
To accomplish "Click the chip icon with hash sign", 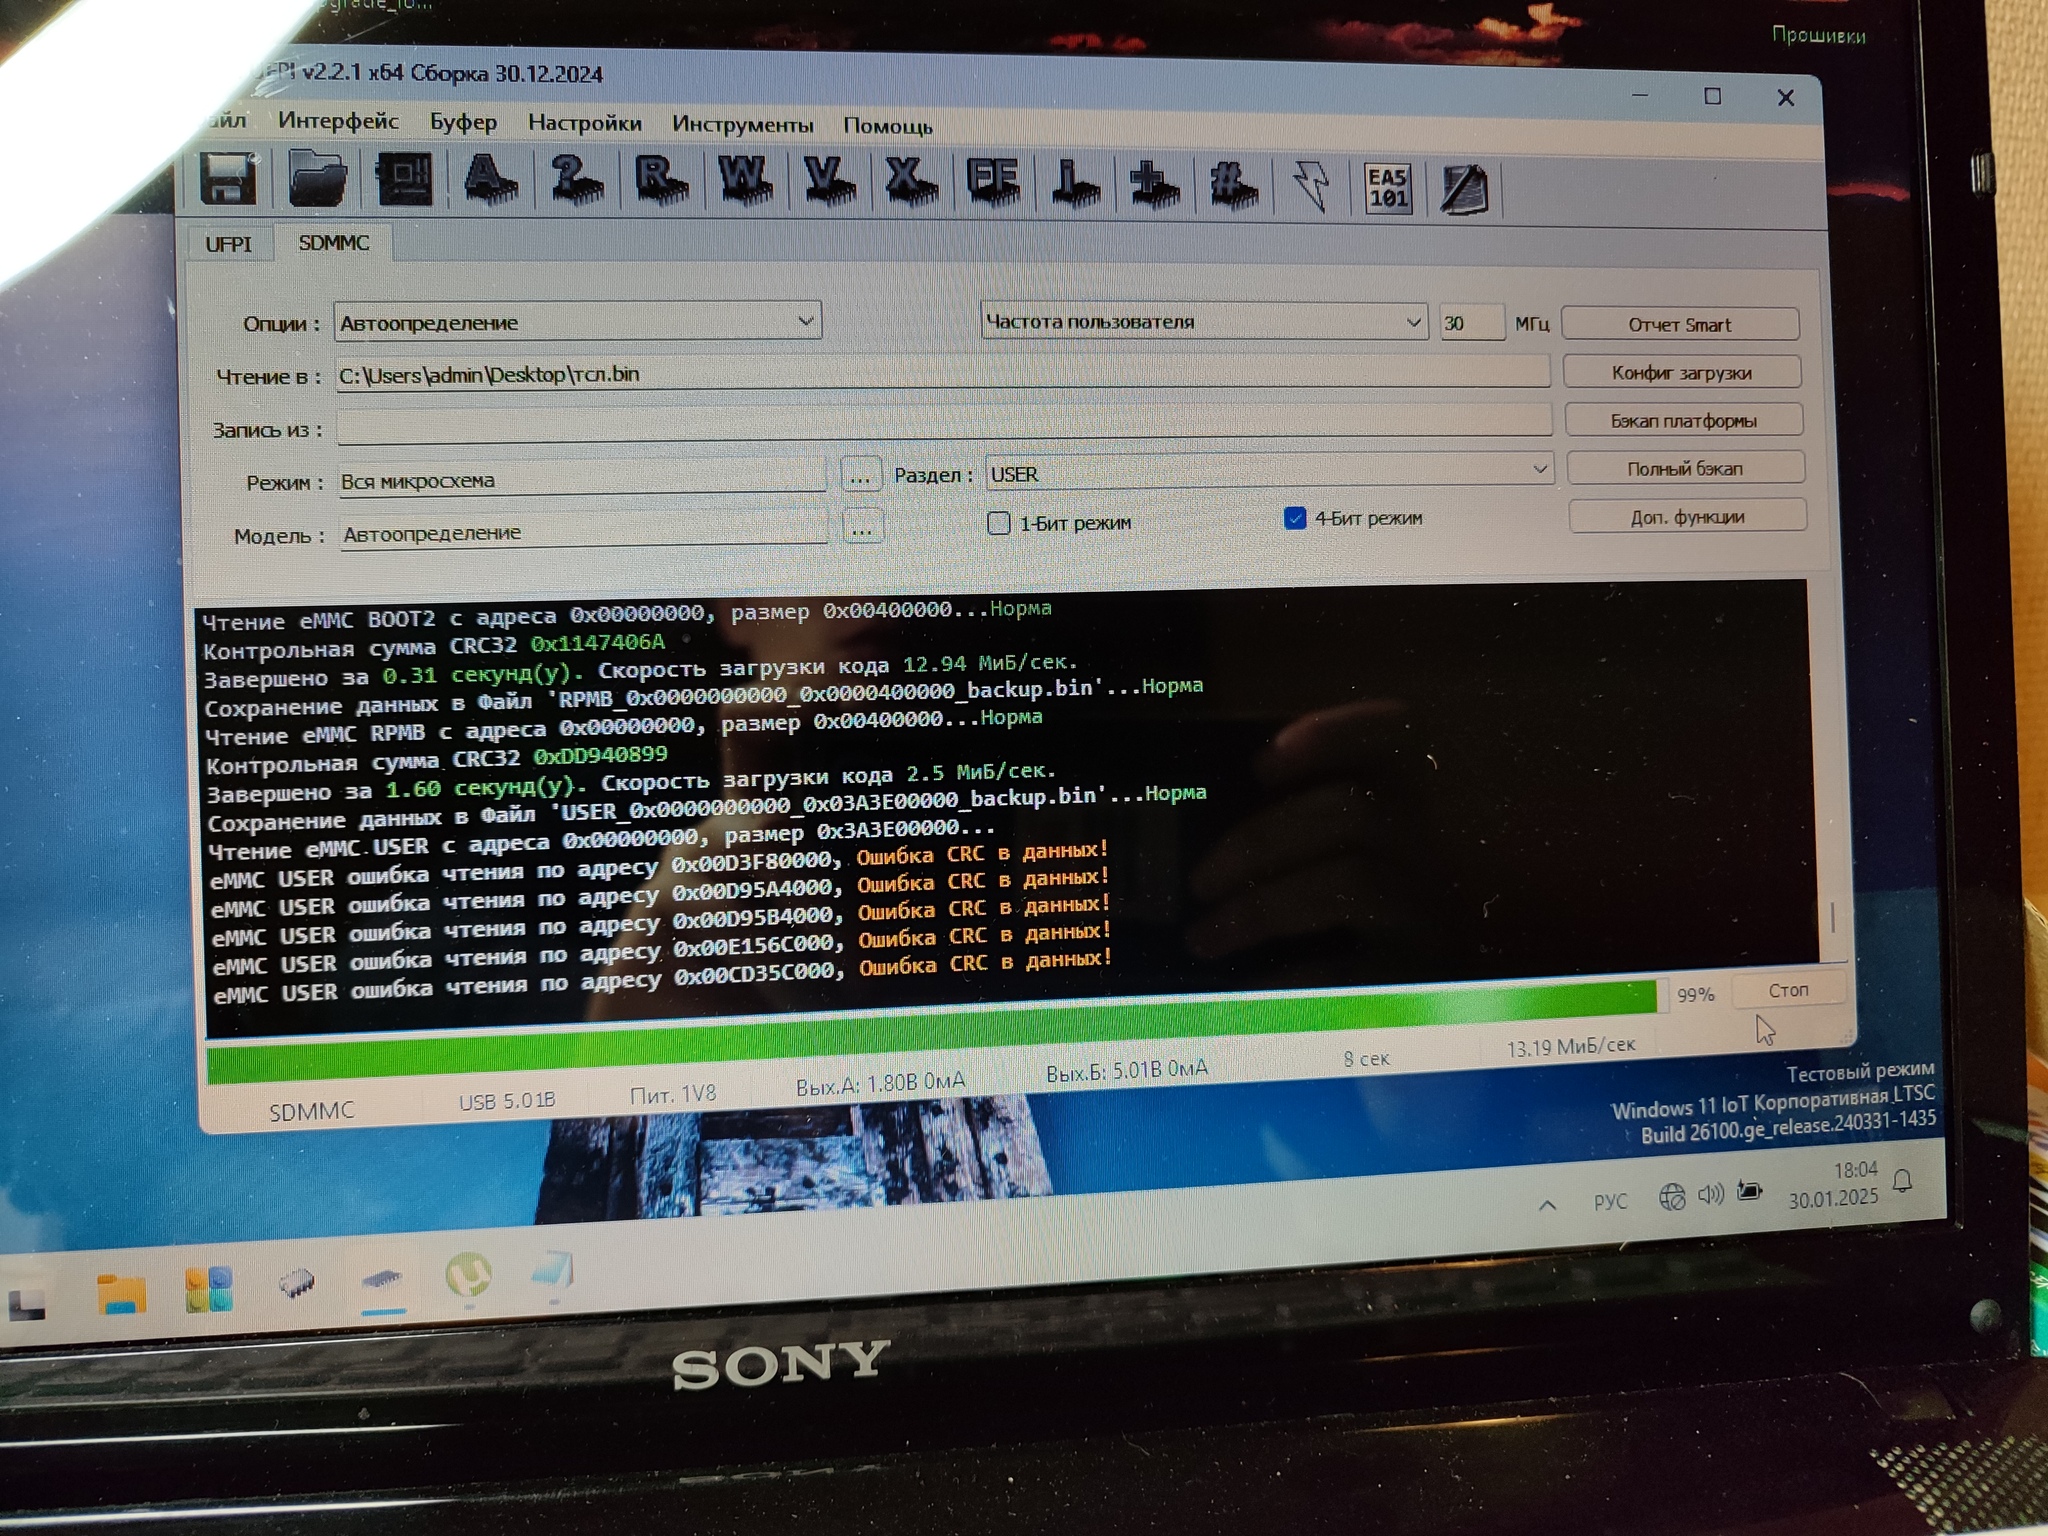I will [1233, 185].
